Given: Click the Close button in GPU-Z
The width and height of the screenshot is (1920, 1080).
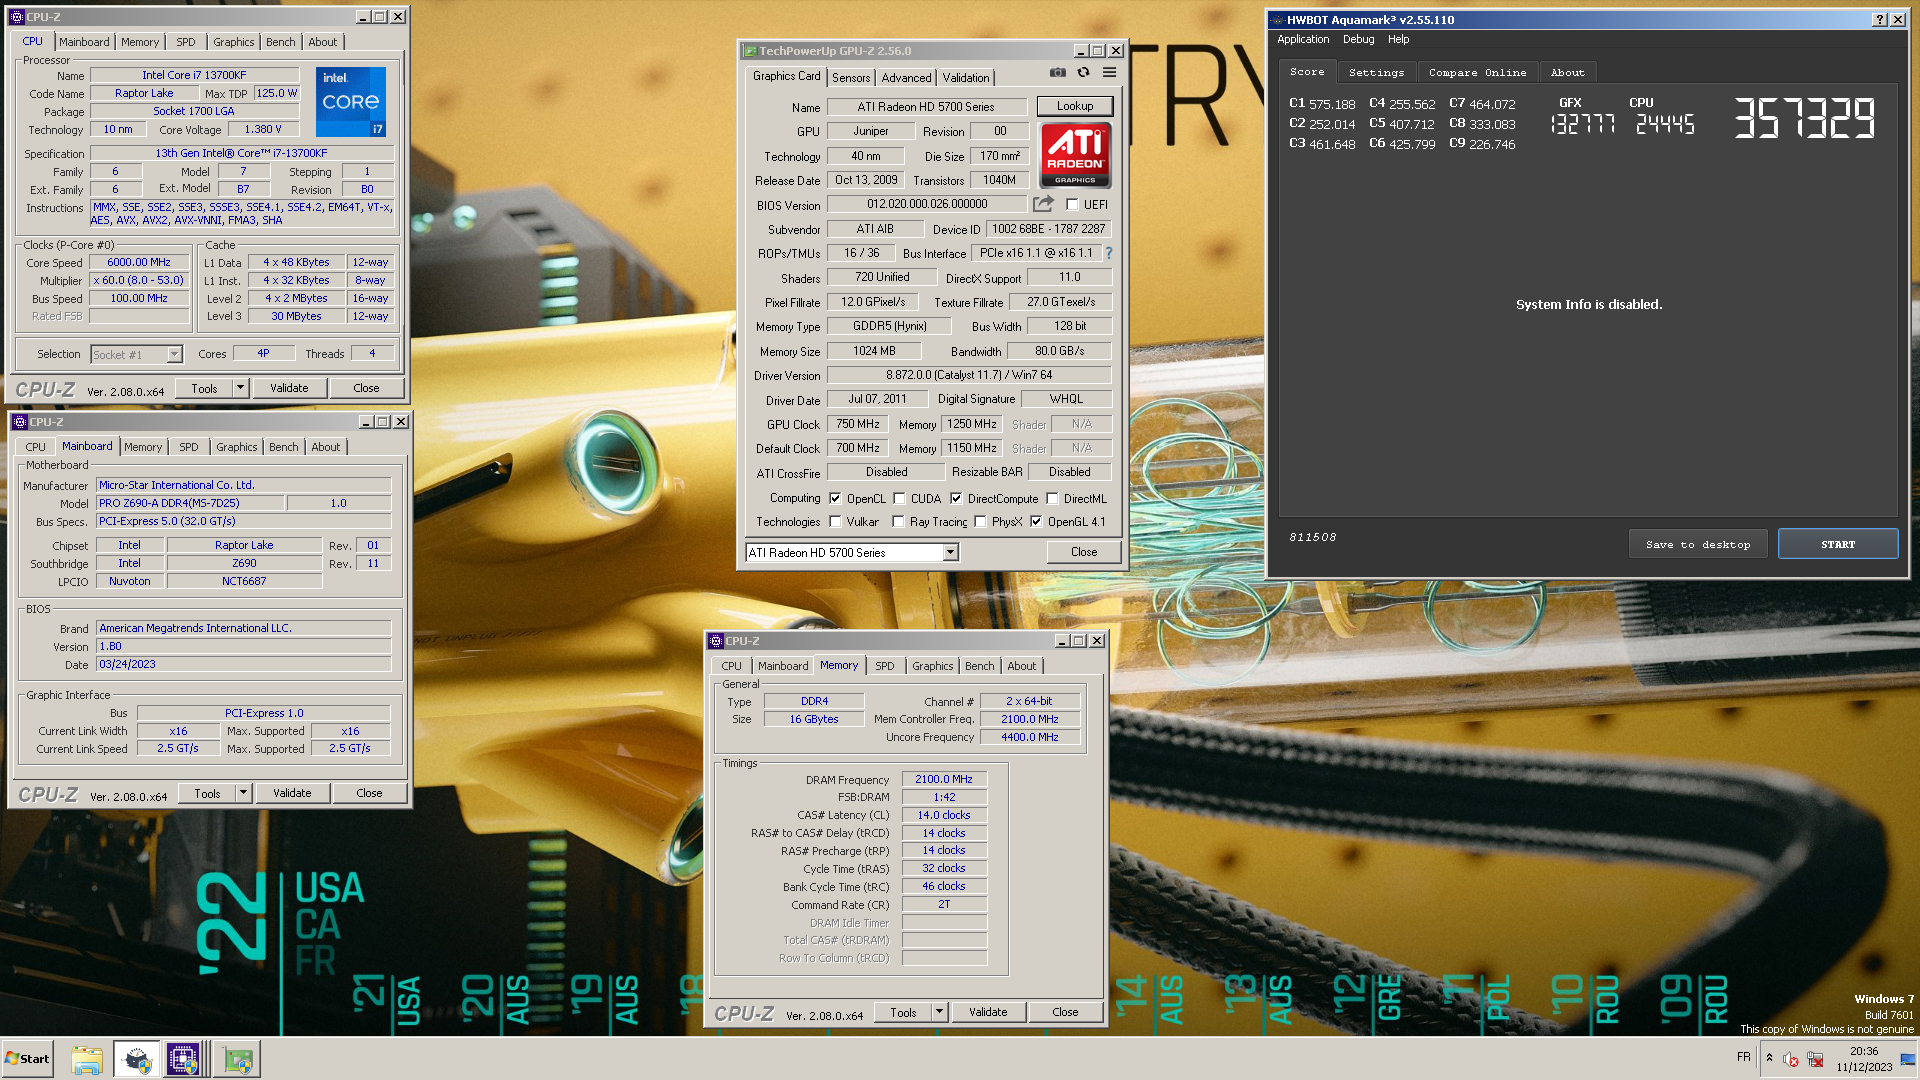Looking at the screenshot, I should pyautogui.click(x=1083, y=552).
